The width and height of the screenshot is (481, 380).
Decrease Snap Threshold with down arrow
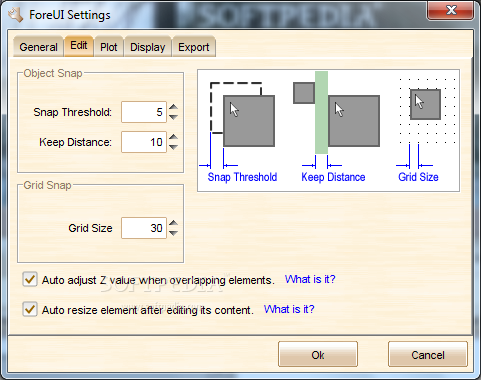pos(173,117)
